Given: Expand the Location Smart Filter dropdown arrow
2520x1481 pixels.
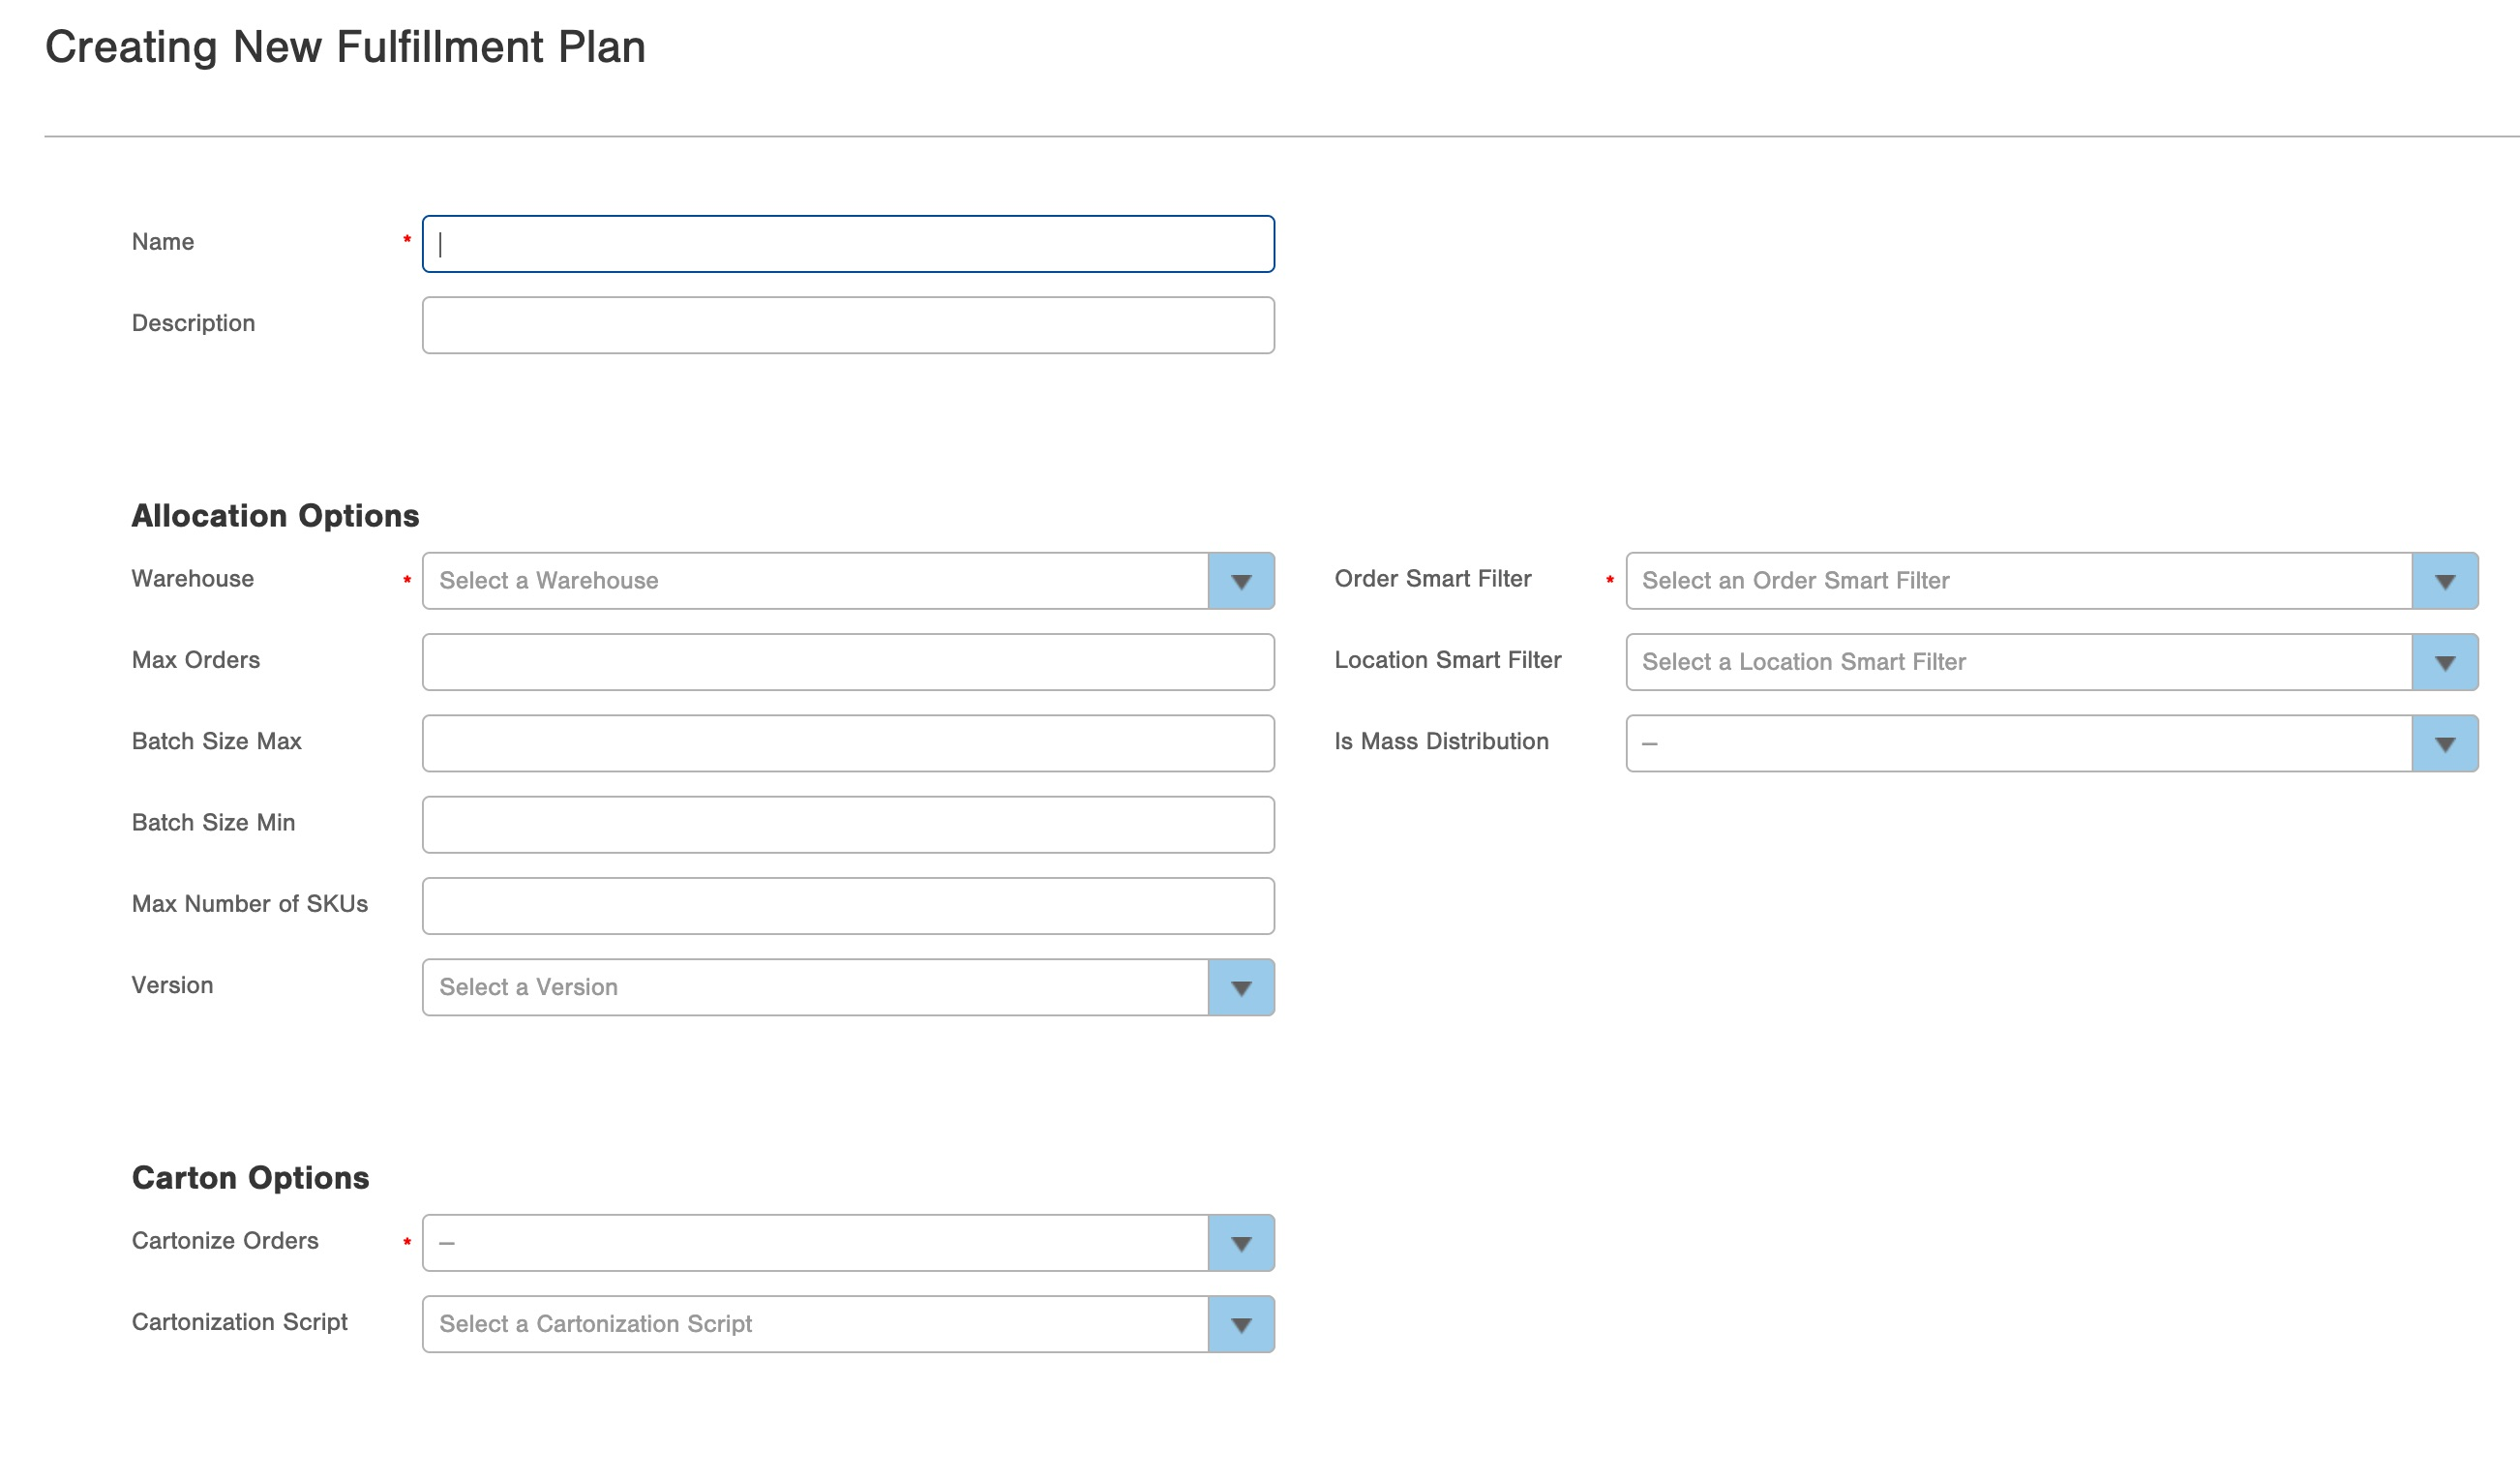Looking at the screenshot, I should point(2444,662).
